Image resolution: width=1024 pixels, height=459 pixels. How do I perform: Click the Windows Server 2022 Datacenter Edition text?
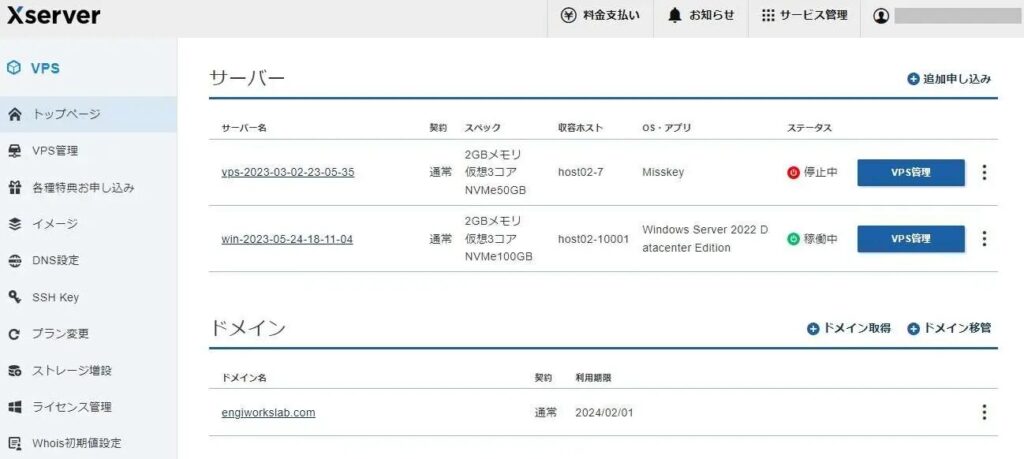click(x=705, y=239)
